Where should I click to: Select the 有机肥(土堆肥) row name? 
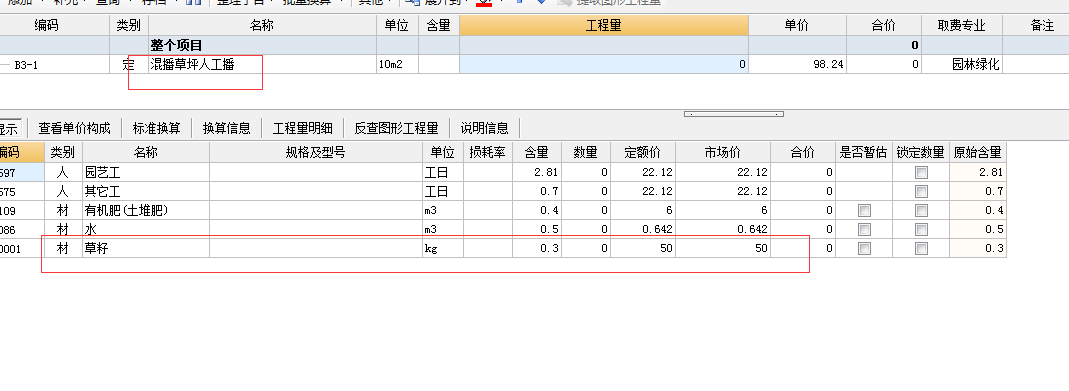click(x=146, y=210)
